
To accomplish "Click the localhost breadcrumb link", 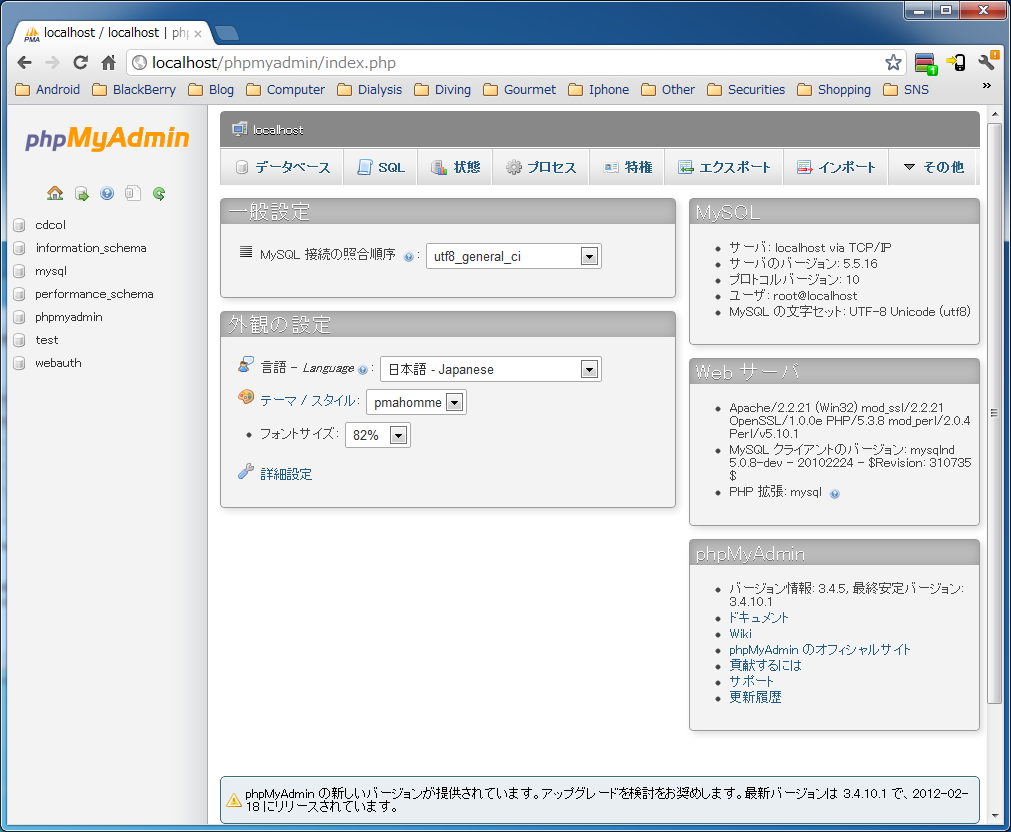I will [278, 130].
